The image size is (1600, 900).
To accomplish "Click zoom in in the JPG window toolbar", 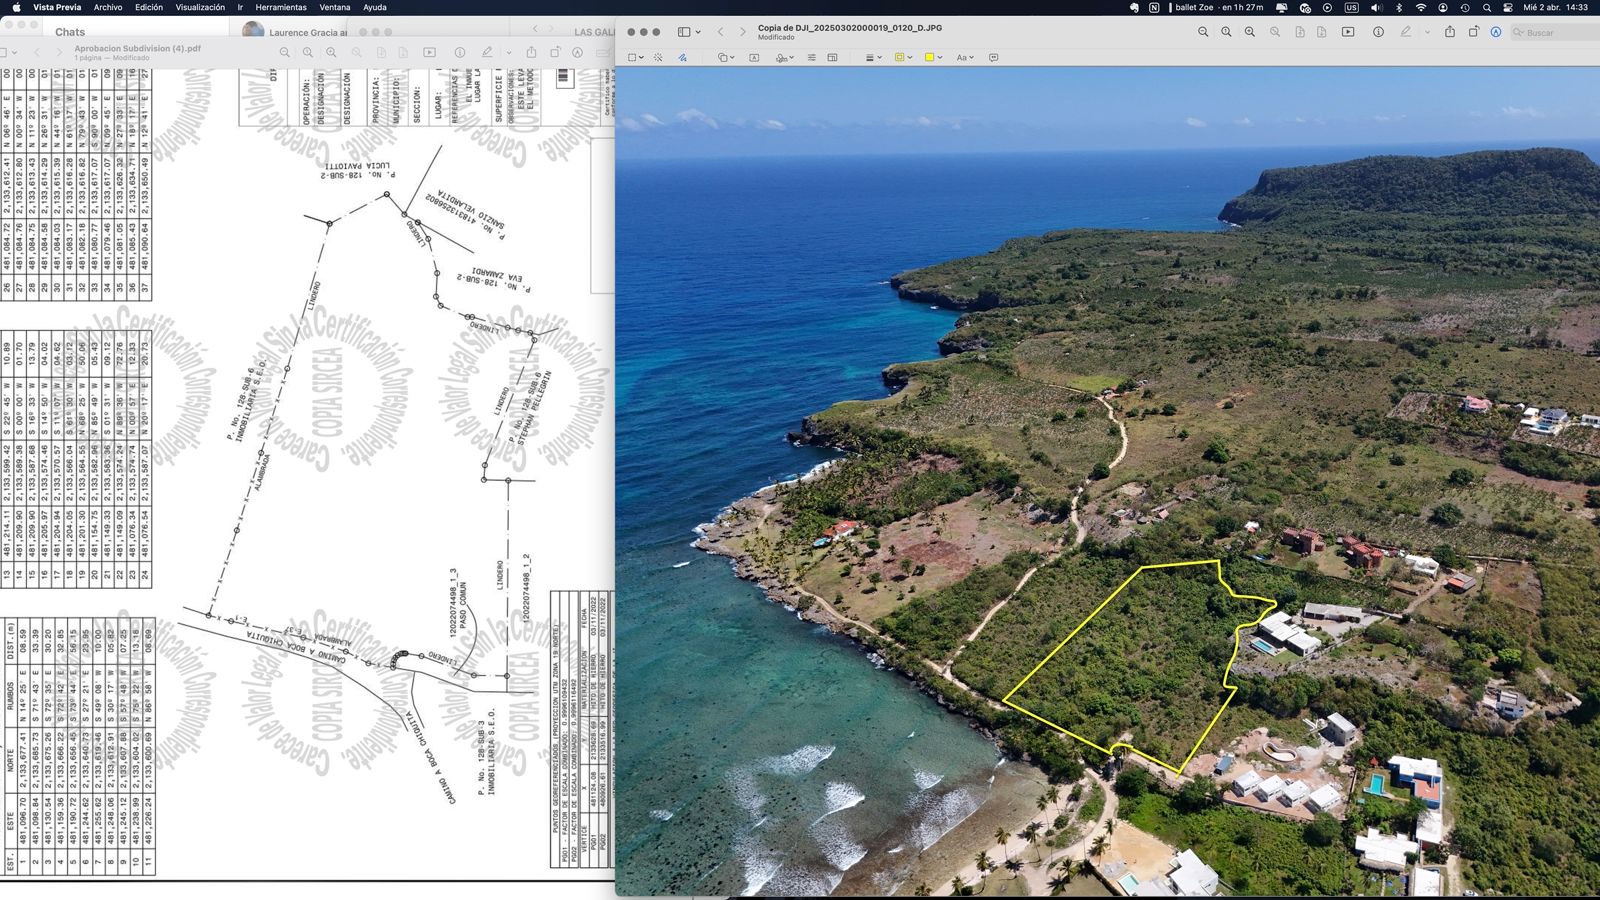I will (1250, 32).
